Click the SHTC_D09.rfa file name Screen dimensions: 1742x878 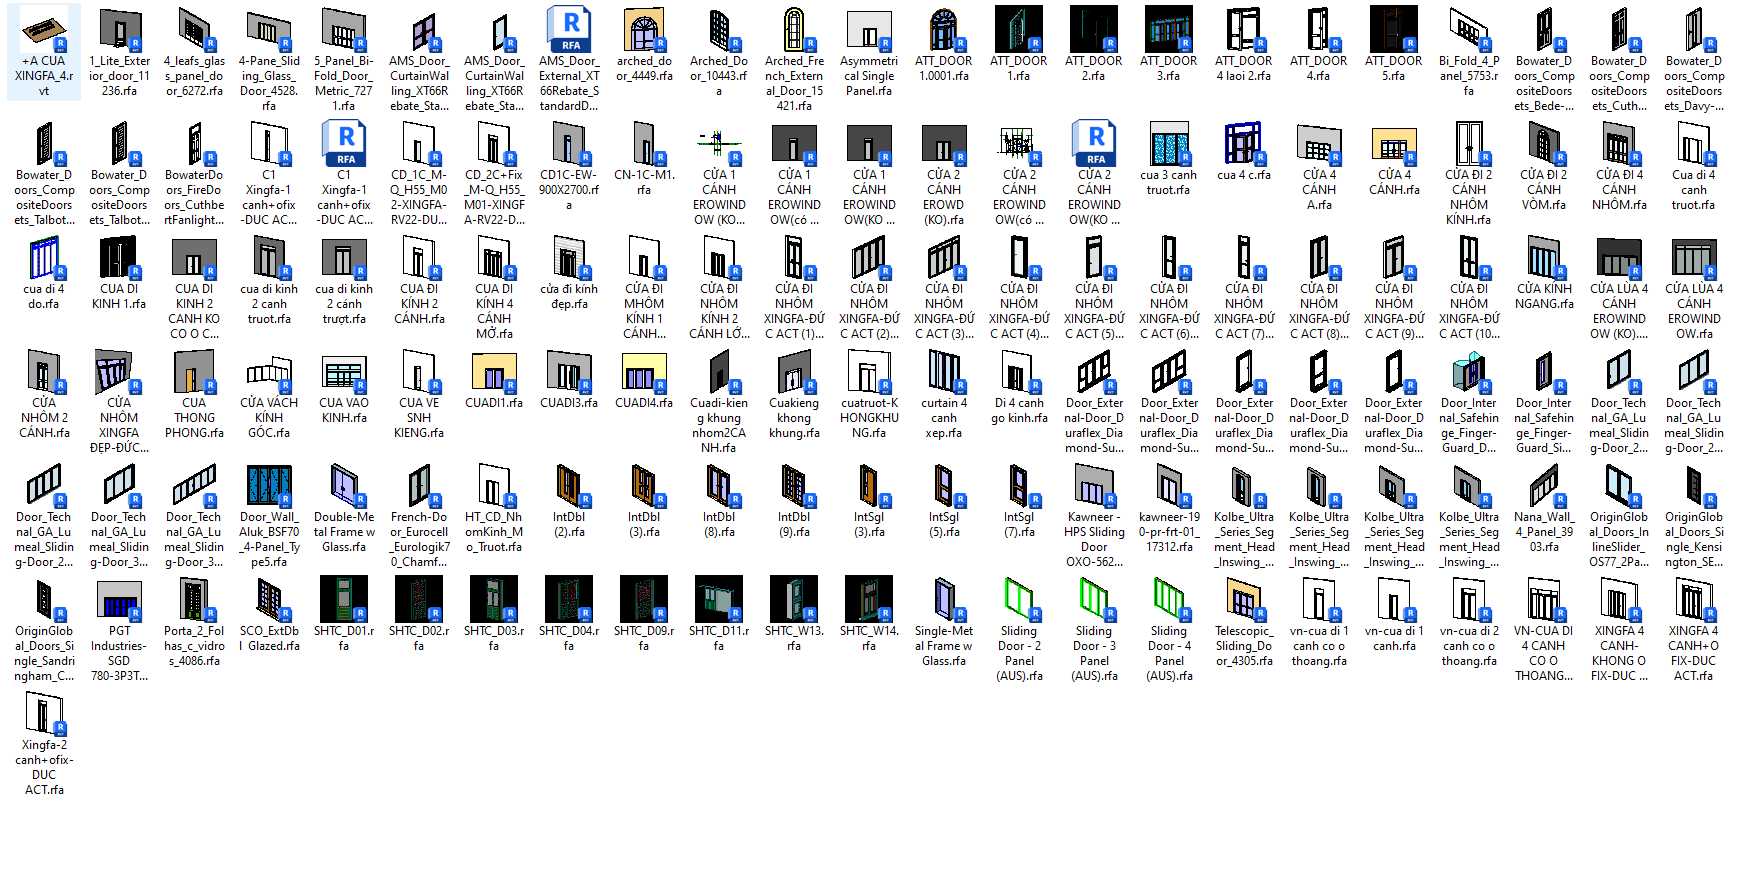(x=644, y=638)
